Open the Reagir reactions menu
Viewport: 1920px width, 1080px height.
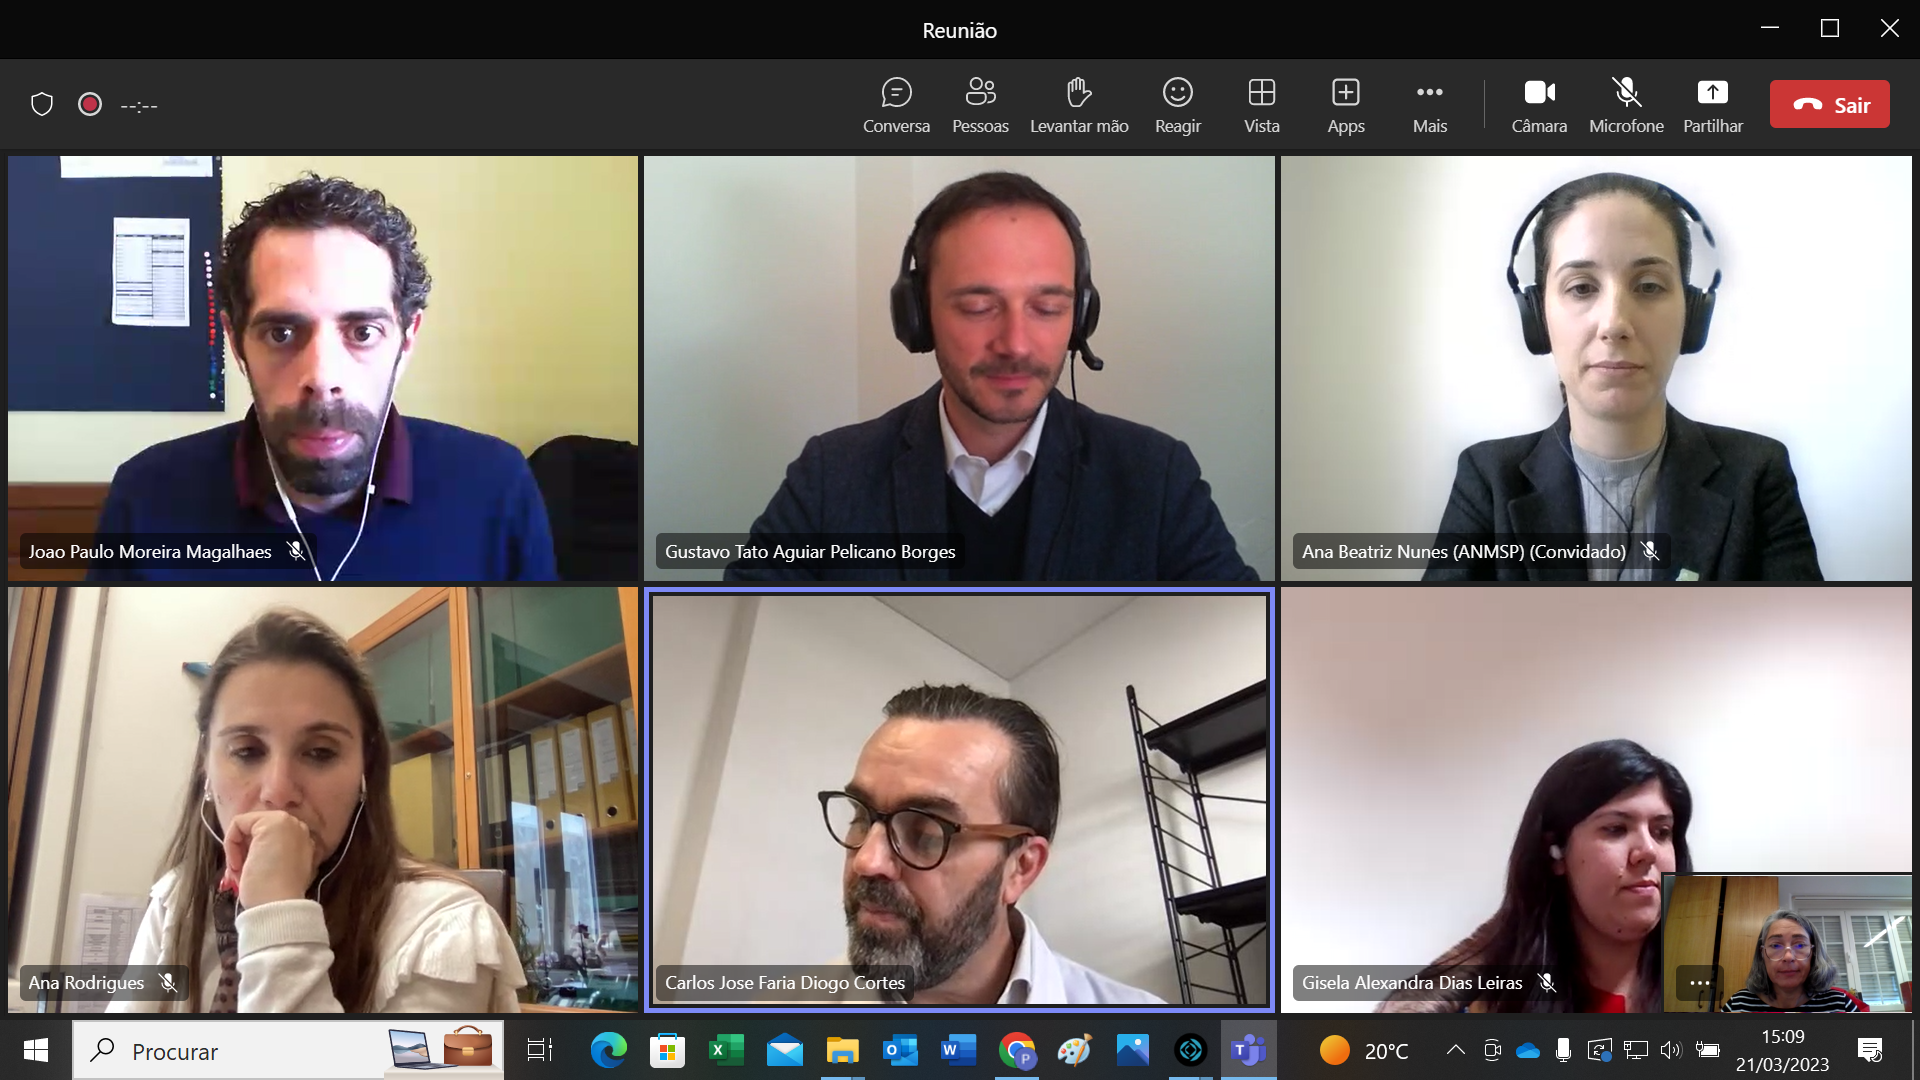click(1177, 104)
